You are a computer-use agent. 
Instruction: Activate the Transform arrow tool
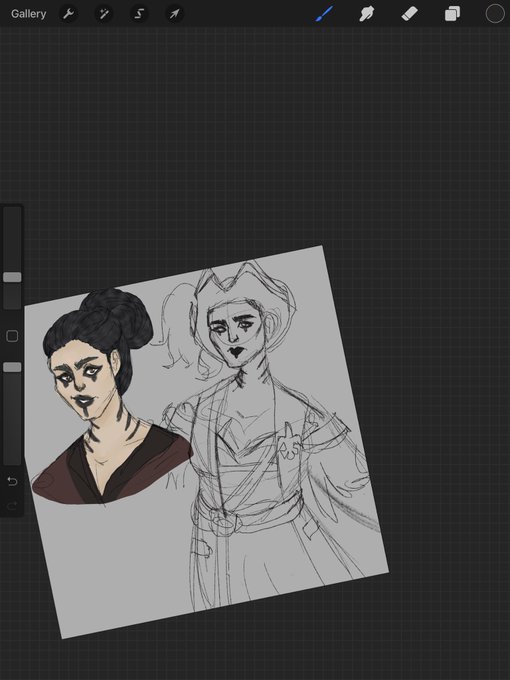[x=174, y=14]
